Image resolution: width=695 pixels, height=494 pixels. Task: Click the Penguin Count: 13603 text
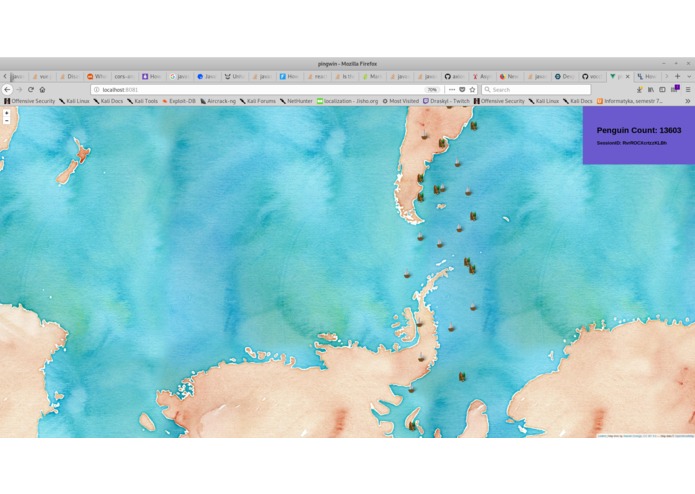(x=639, y=130)
